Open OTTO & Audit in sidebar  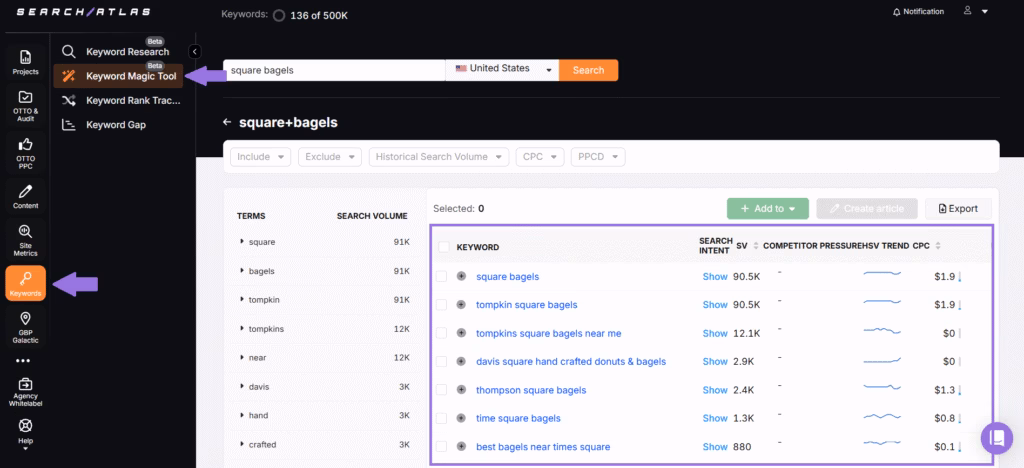25,105
